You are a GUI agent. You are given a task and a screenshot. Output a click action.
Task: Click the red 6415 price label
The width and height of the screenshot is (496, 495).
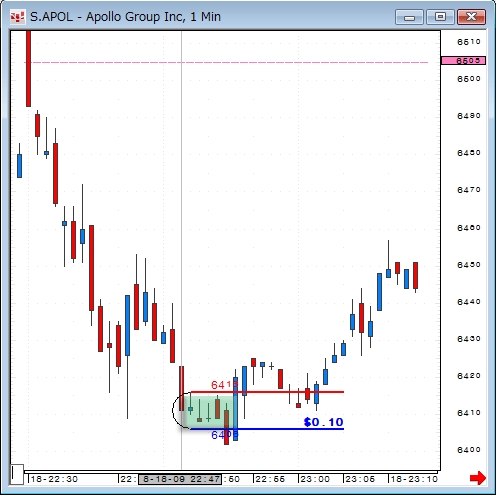coord(225,385)
